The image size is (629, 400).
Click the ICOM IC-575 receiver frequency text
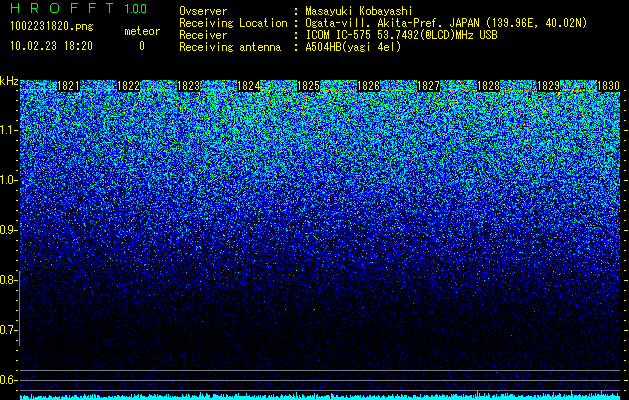click(401, 35)
